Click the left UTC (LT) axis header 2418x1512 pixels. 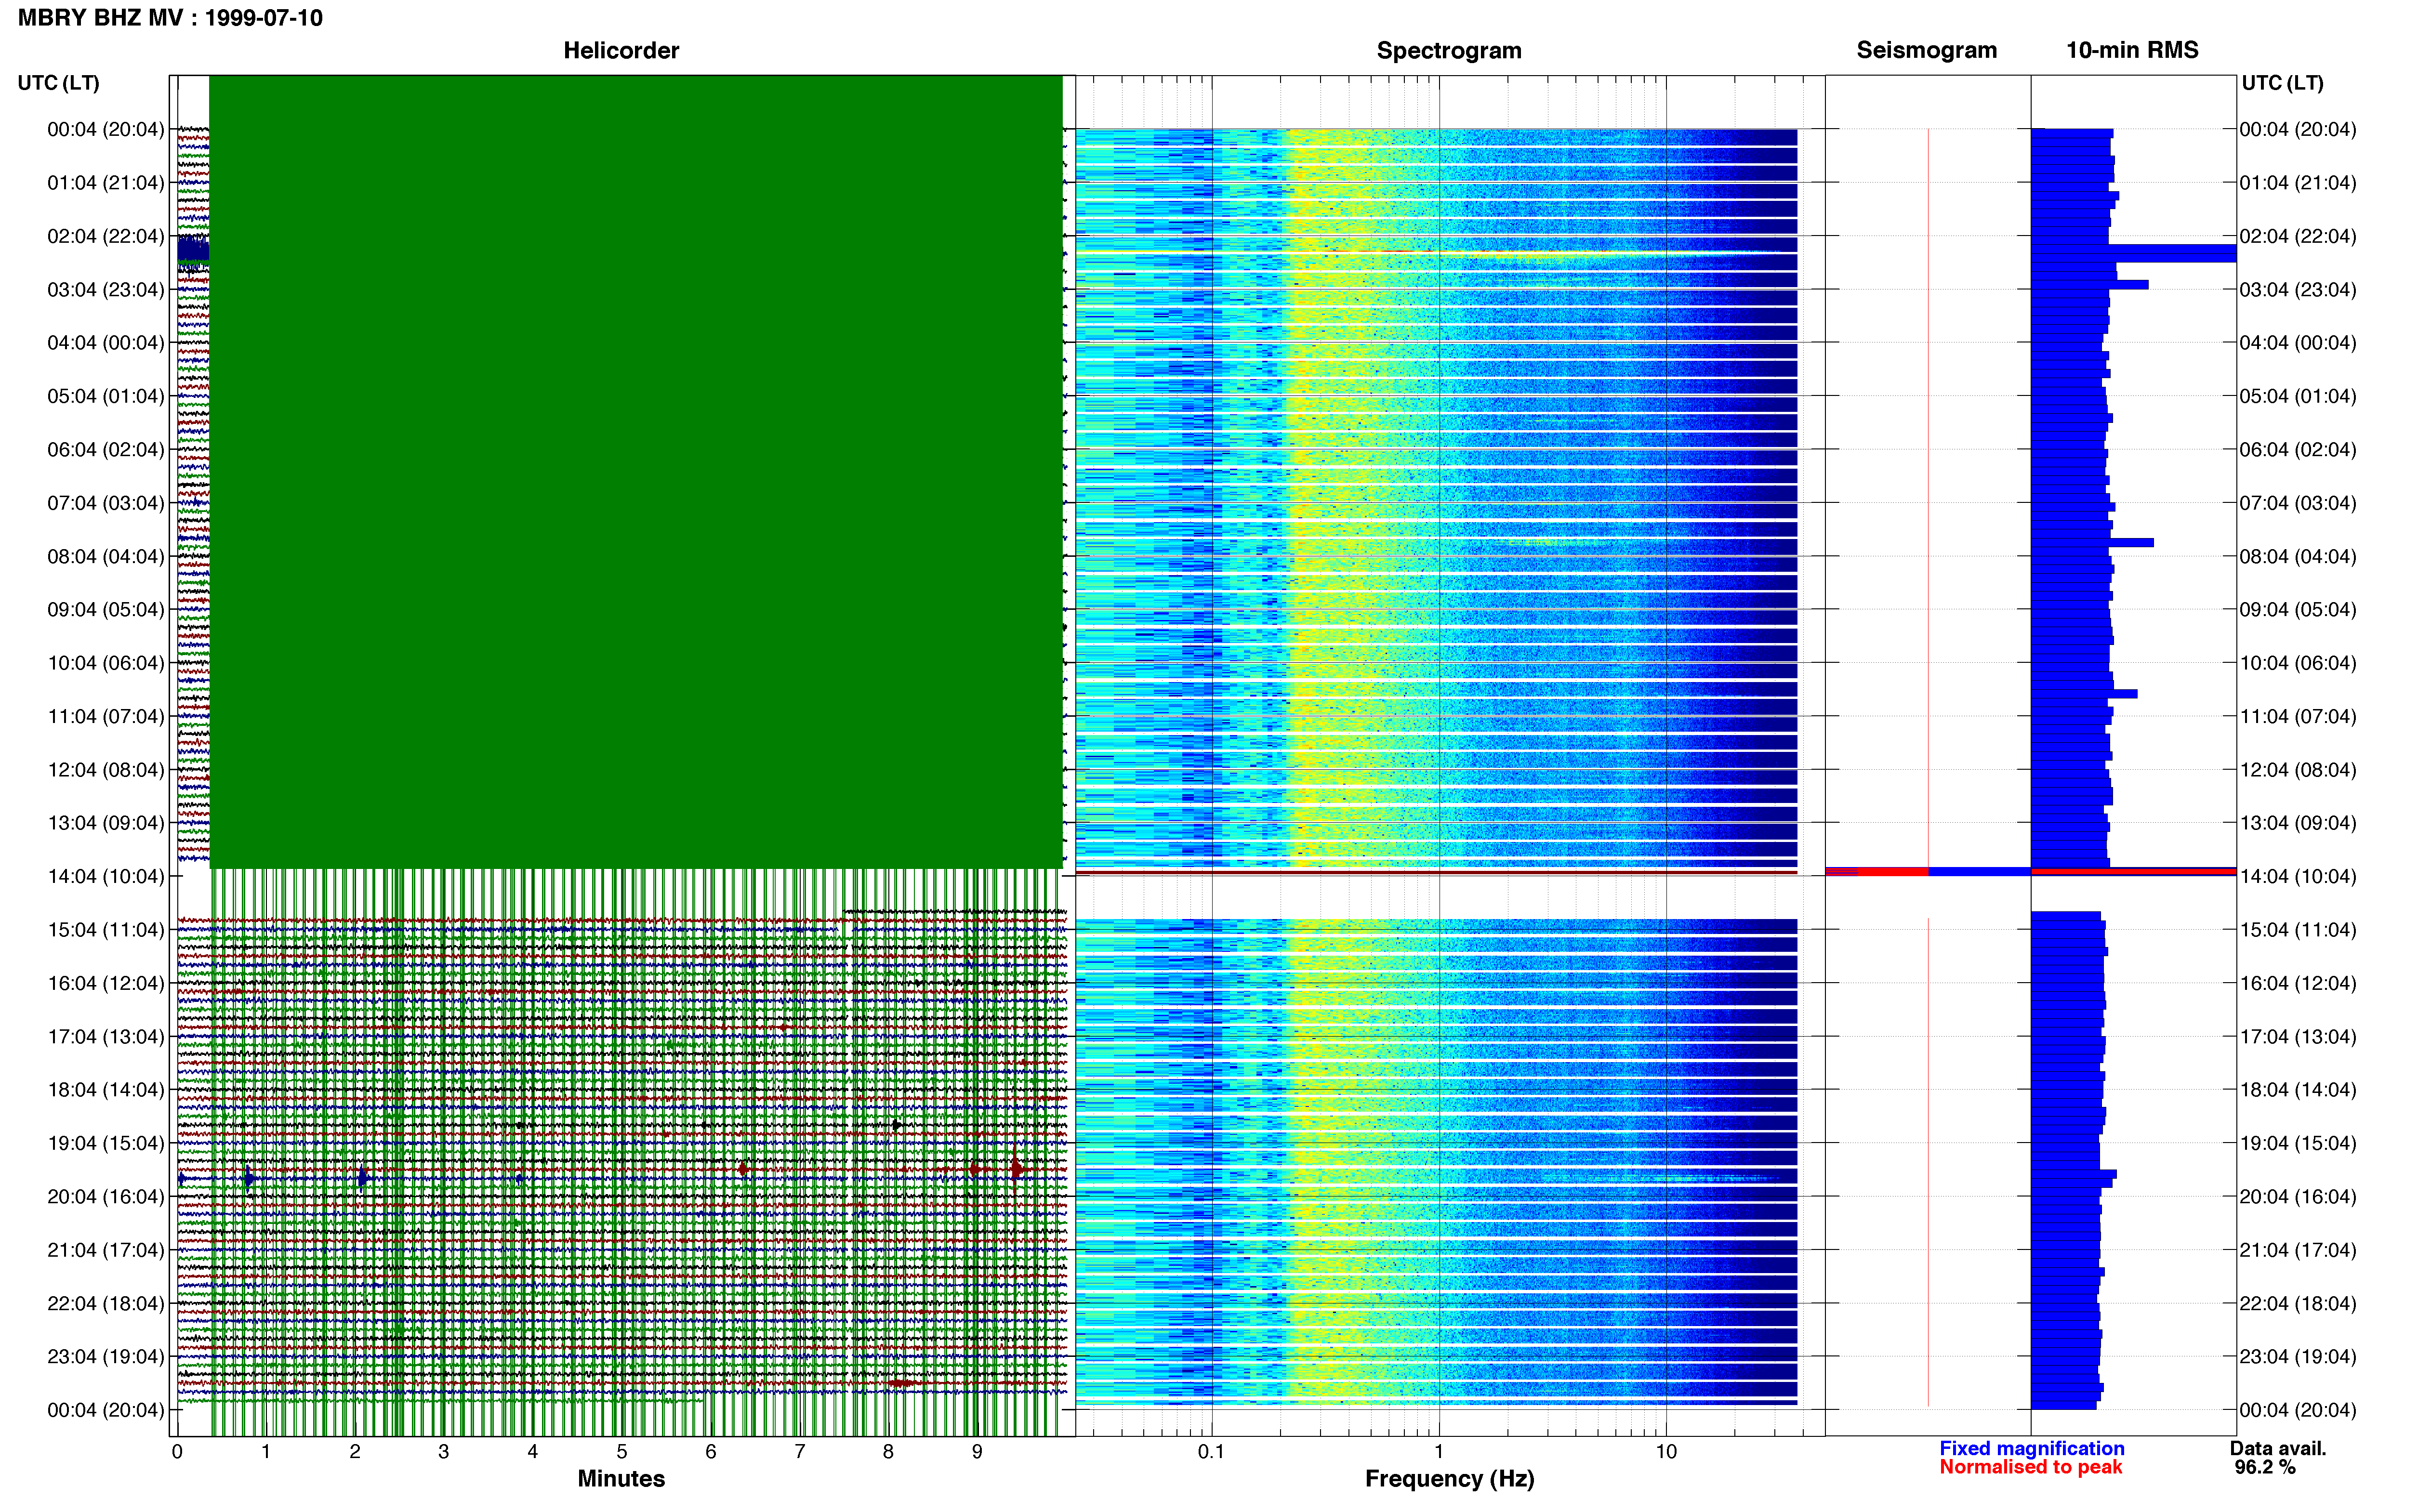(58, 83)
